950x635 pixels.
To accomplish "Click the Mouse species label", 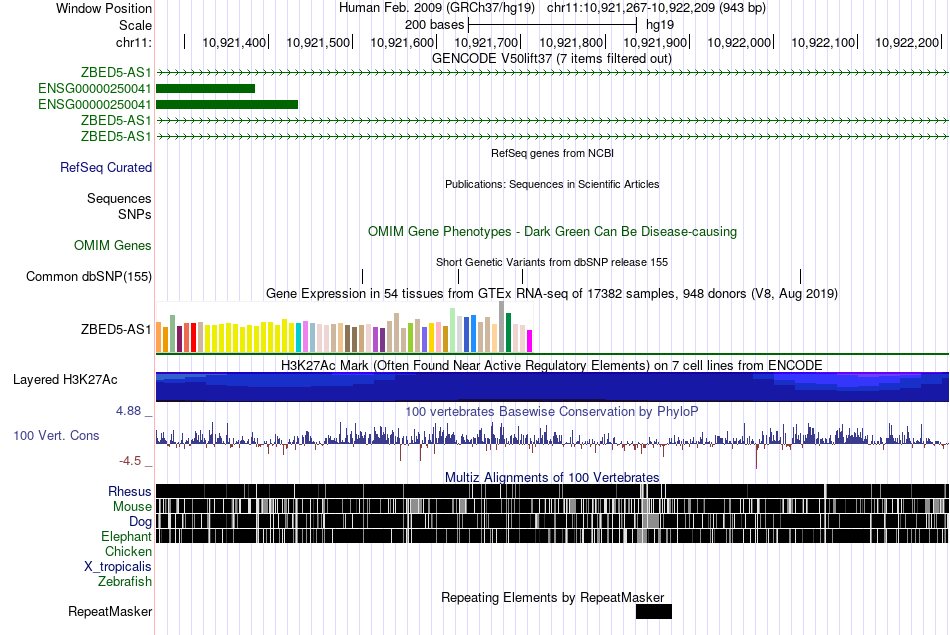I will coord(132,507).
